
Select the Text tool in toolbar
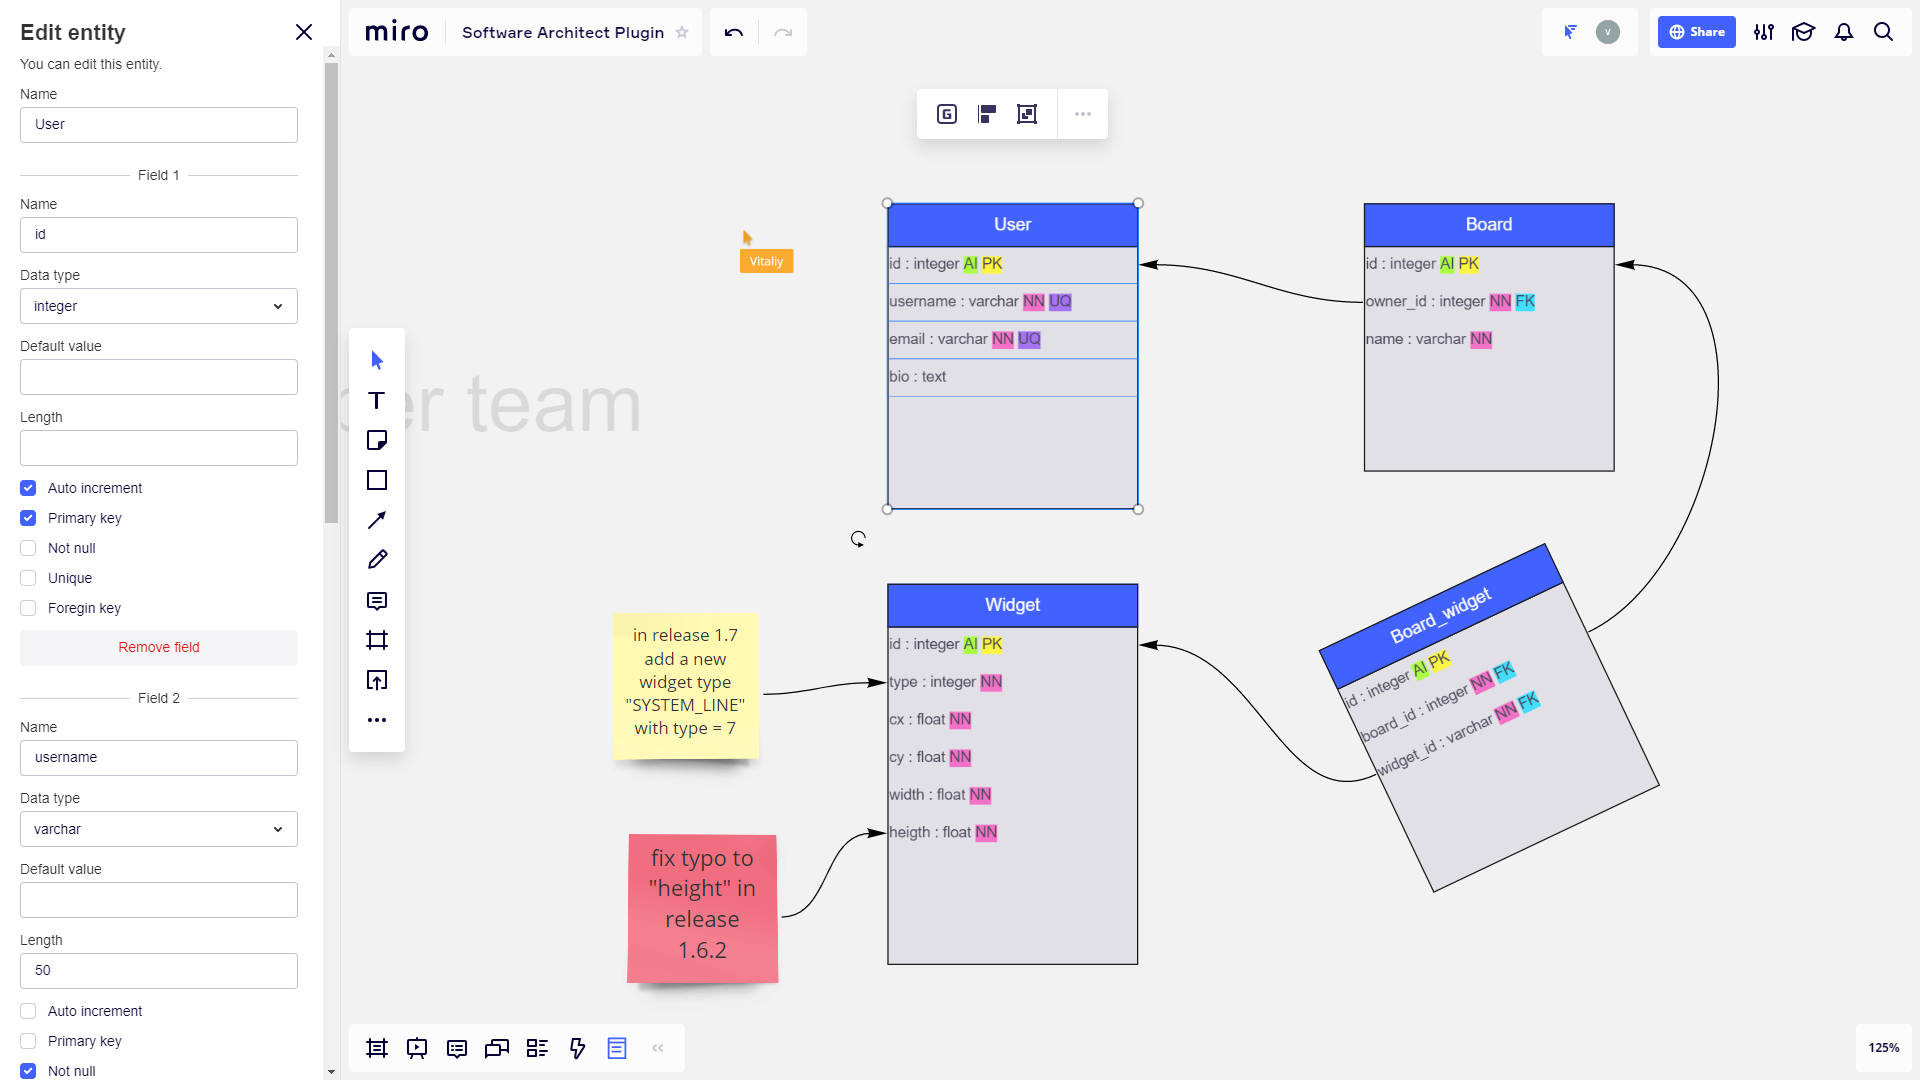coord(377,401)
